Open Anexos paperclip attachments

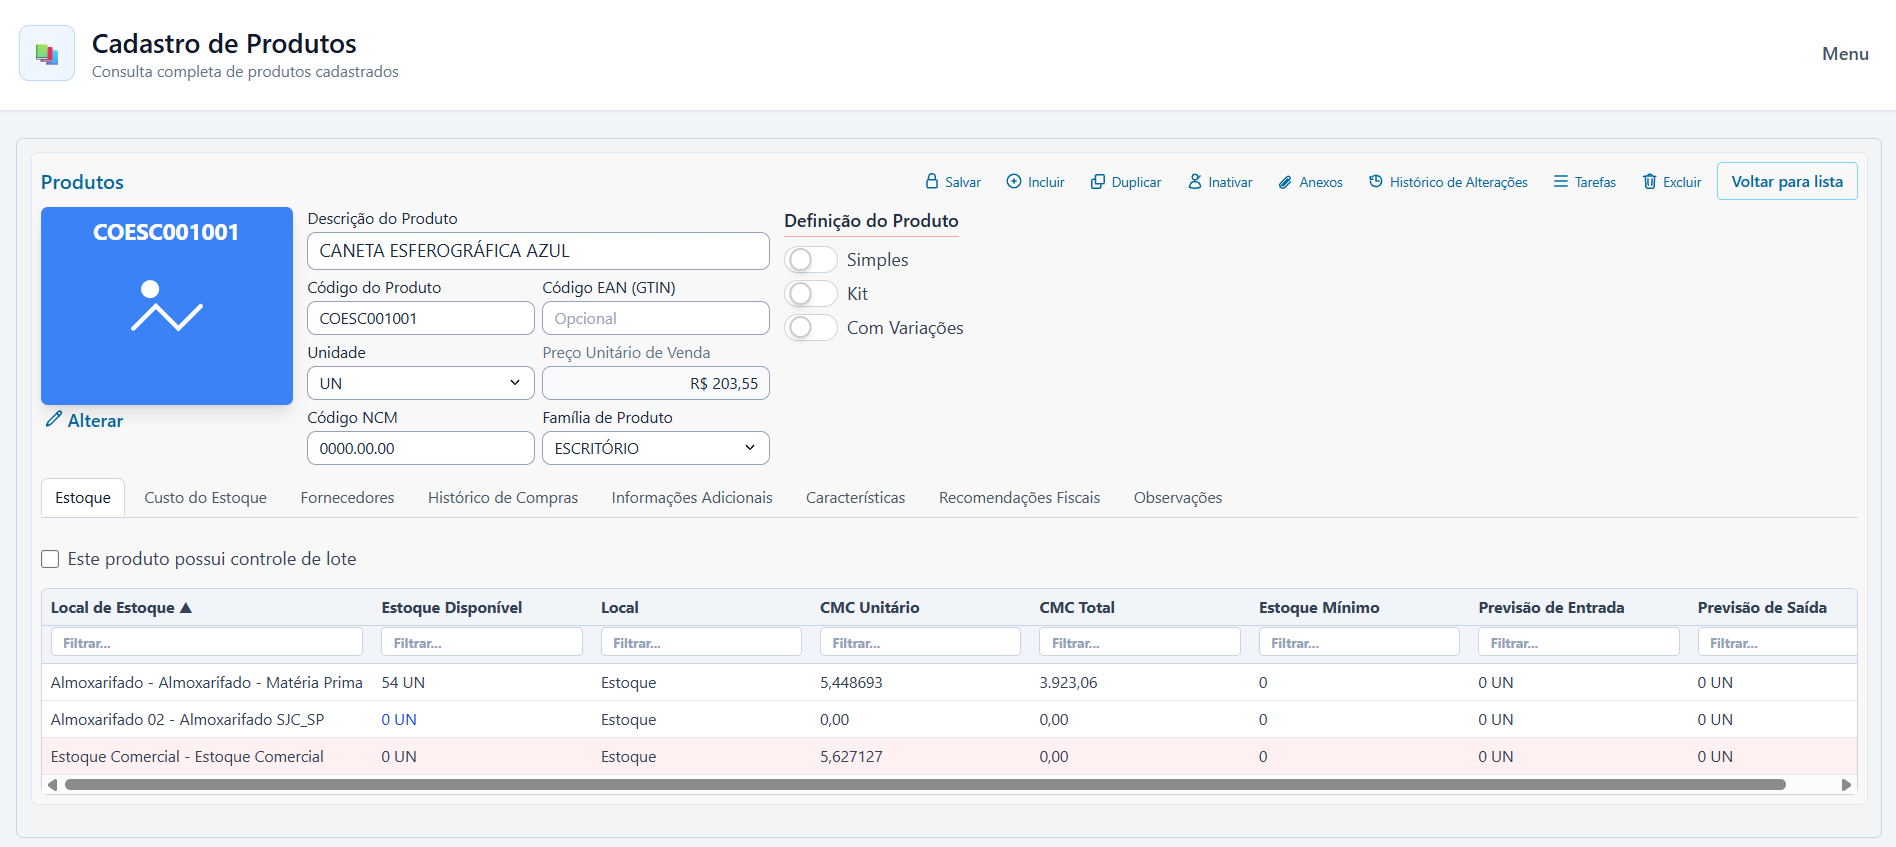click(x=1285, y=182)
